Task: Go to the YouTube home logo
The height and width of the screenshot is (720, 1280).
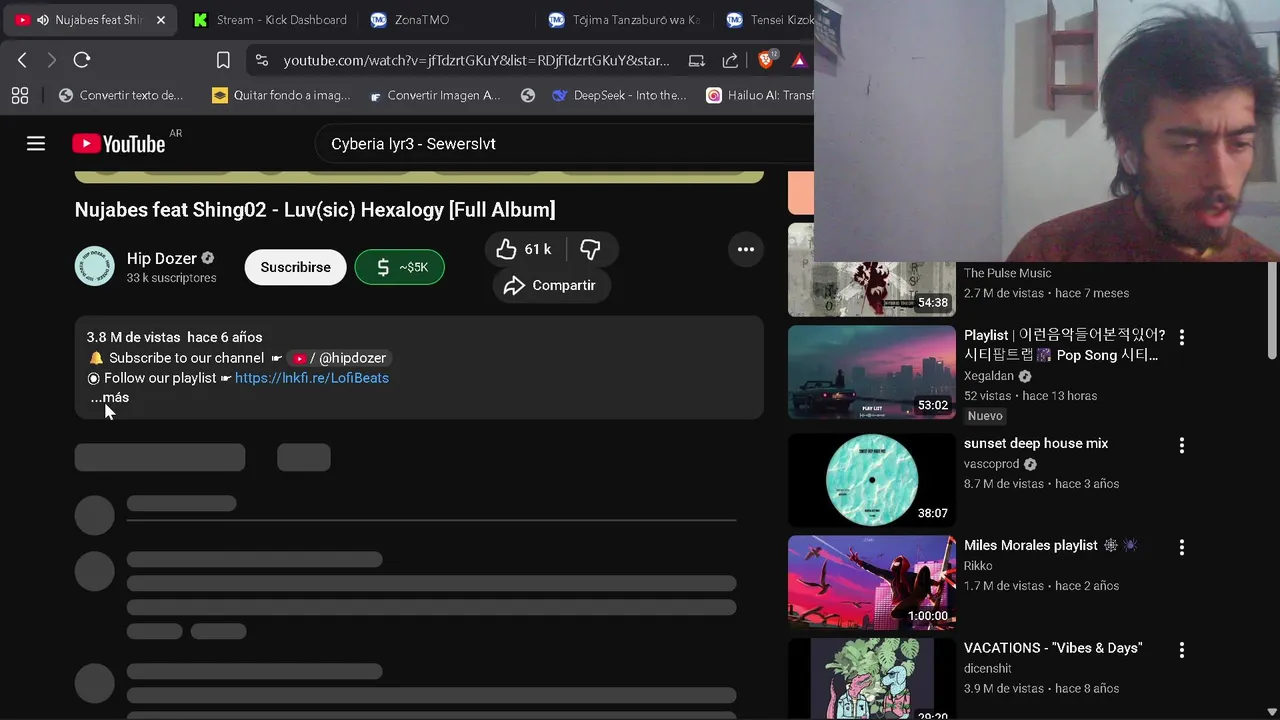Action: click(118, 144)
